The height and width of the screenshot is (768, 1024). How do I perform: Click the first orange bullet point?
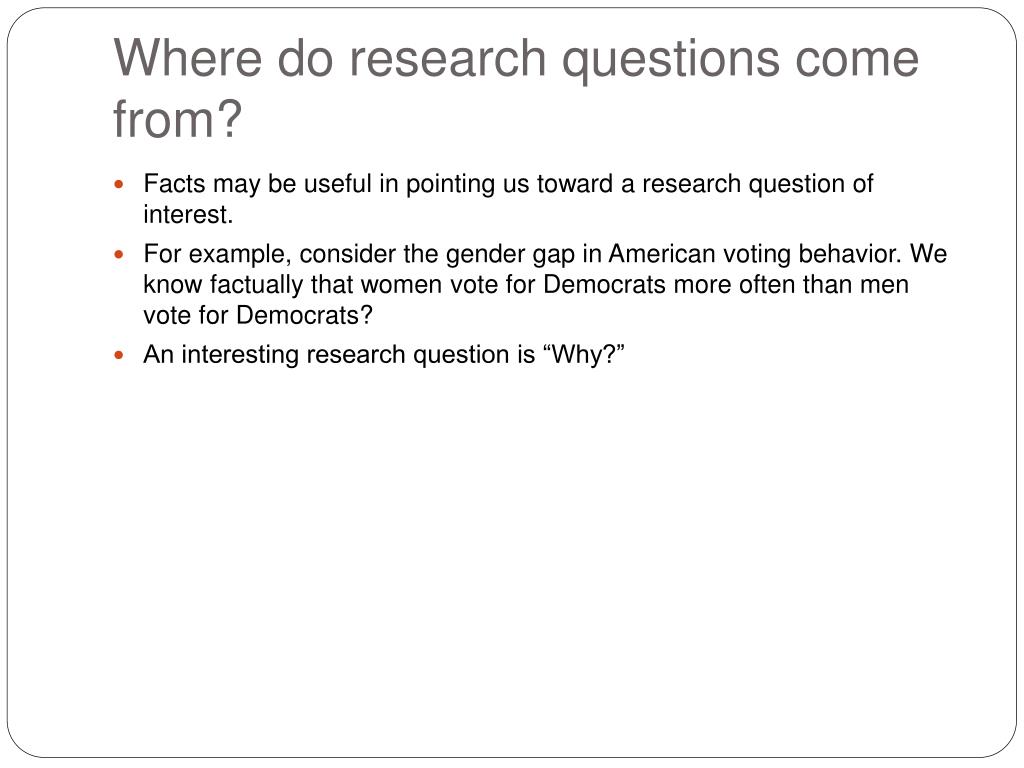point(118,184)
